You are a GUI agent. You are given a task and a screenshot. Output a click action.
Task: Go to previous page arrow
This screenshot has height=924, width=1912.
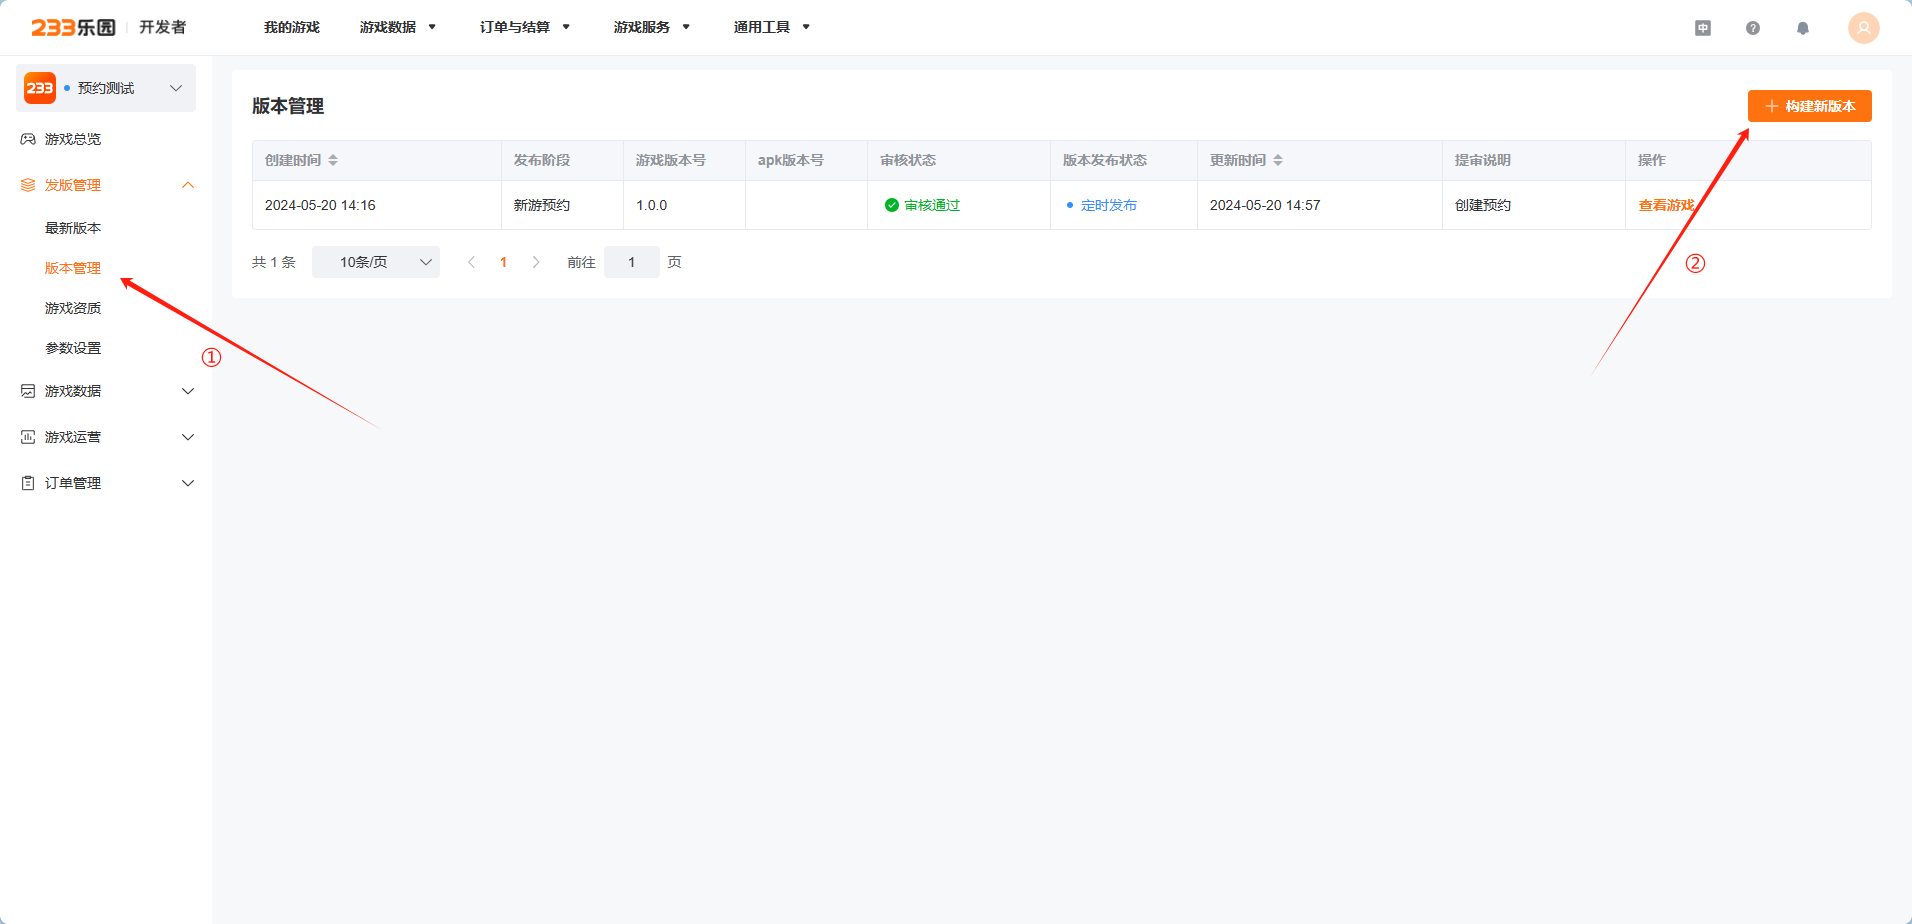471,262
